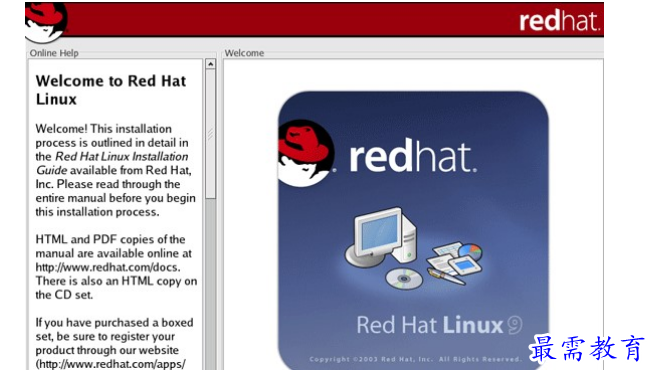Click the text 'http://www.redhat.com/docs.'
The width and height of the screenshot is (653, 380).
coord(108,267)
